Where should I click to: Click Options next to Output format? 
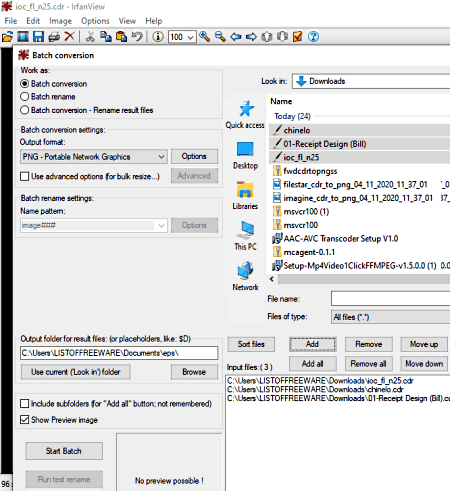(x=194, y=156)
